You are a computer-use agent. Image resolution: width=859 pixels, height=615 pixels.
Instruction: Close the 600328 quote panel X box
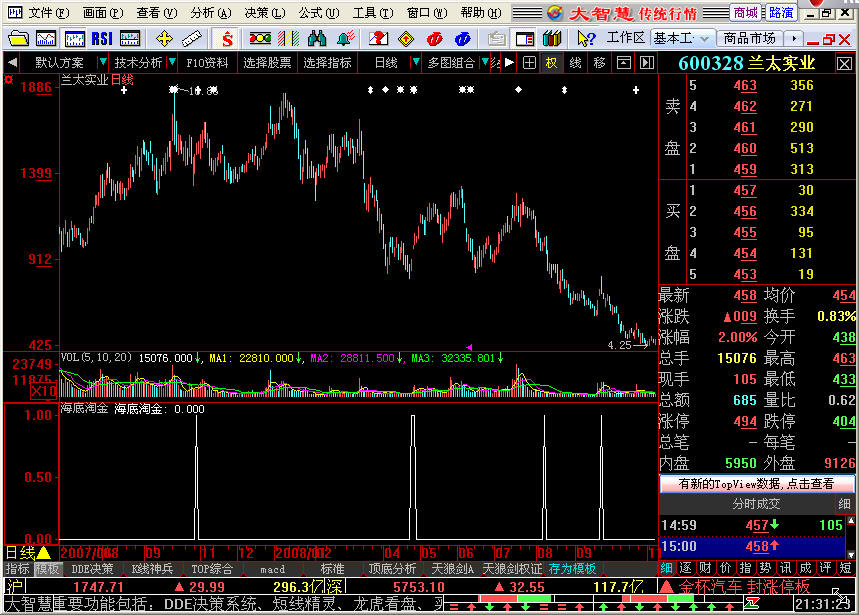click(844, 64)
